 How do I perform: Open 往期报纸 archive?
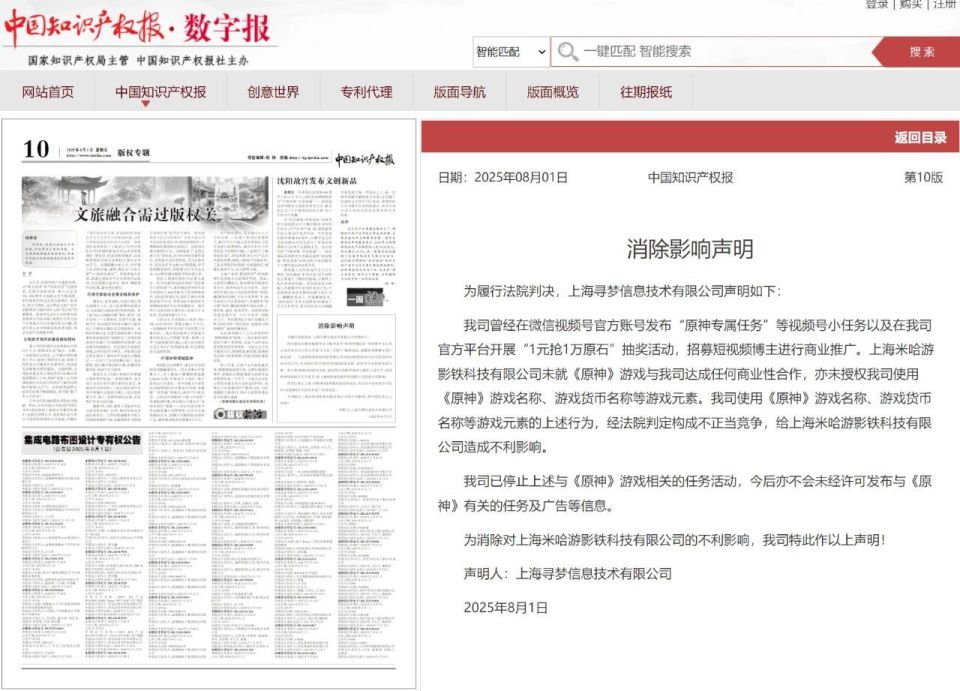point(646,92)
